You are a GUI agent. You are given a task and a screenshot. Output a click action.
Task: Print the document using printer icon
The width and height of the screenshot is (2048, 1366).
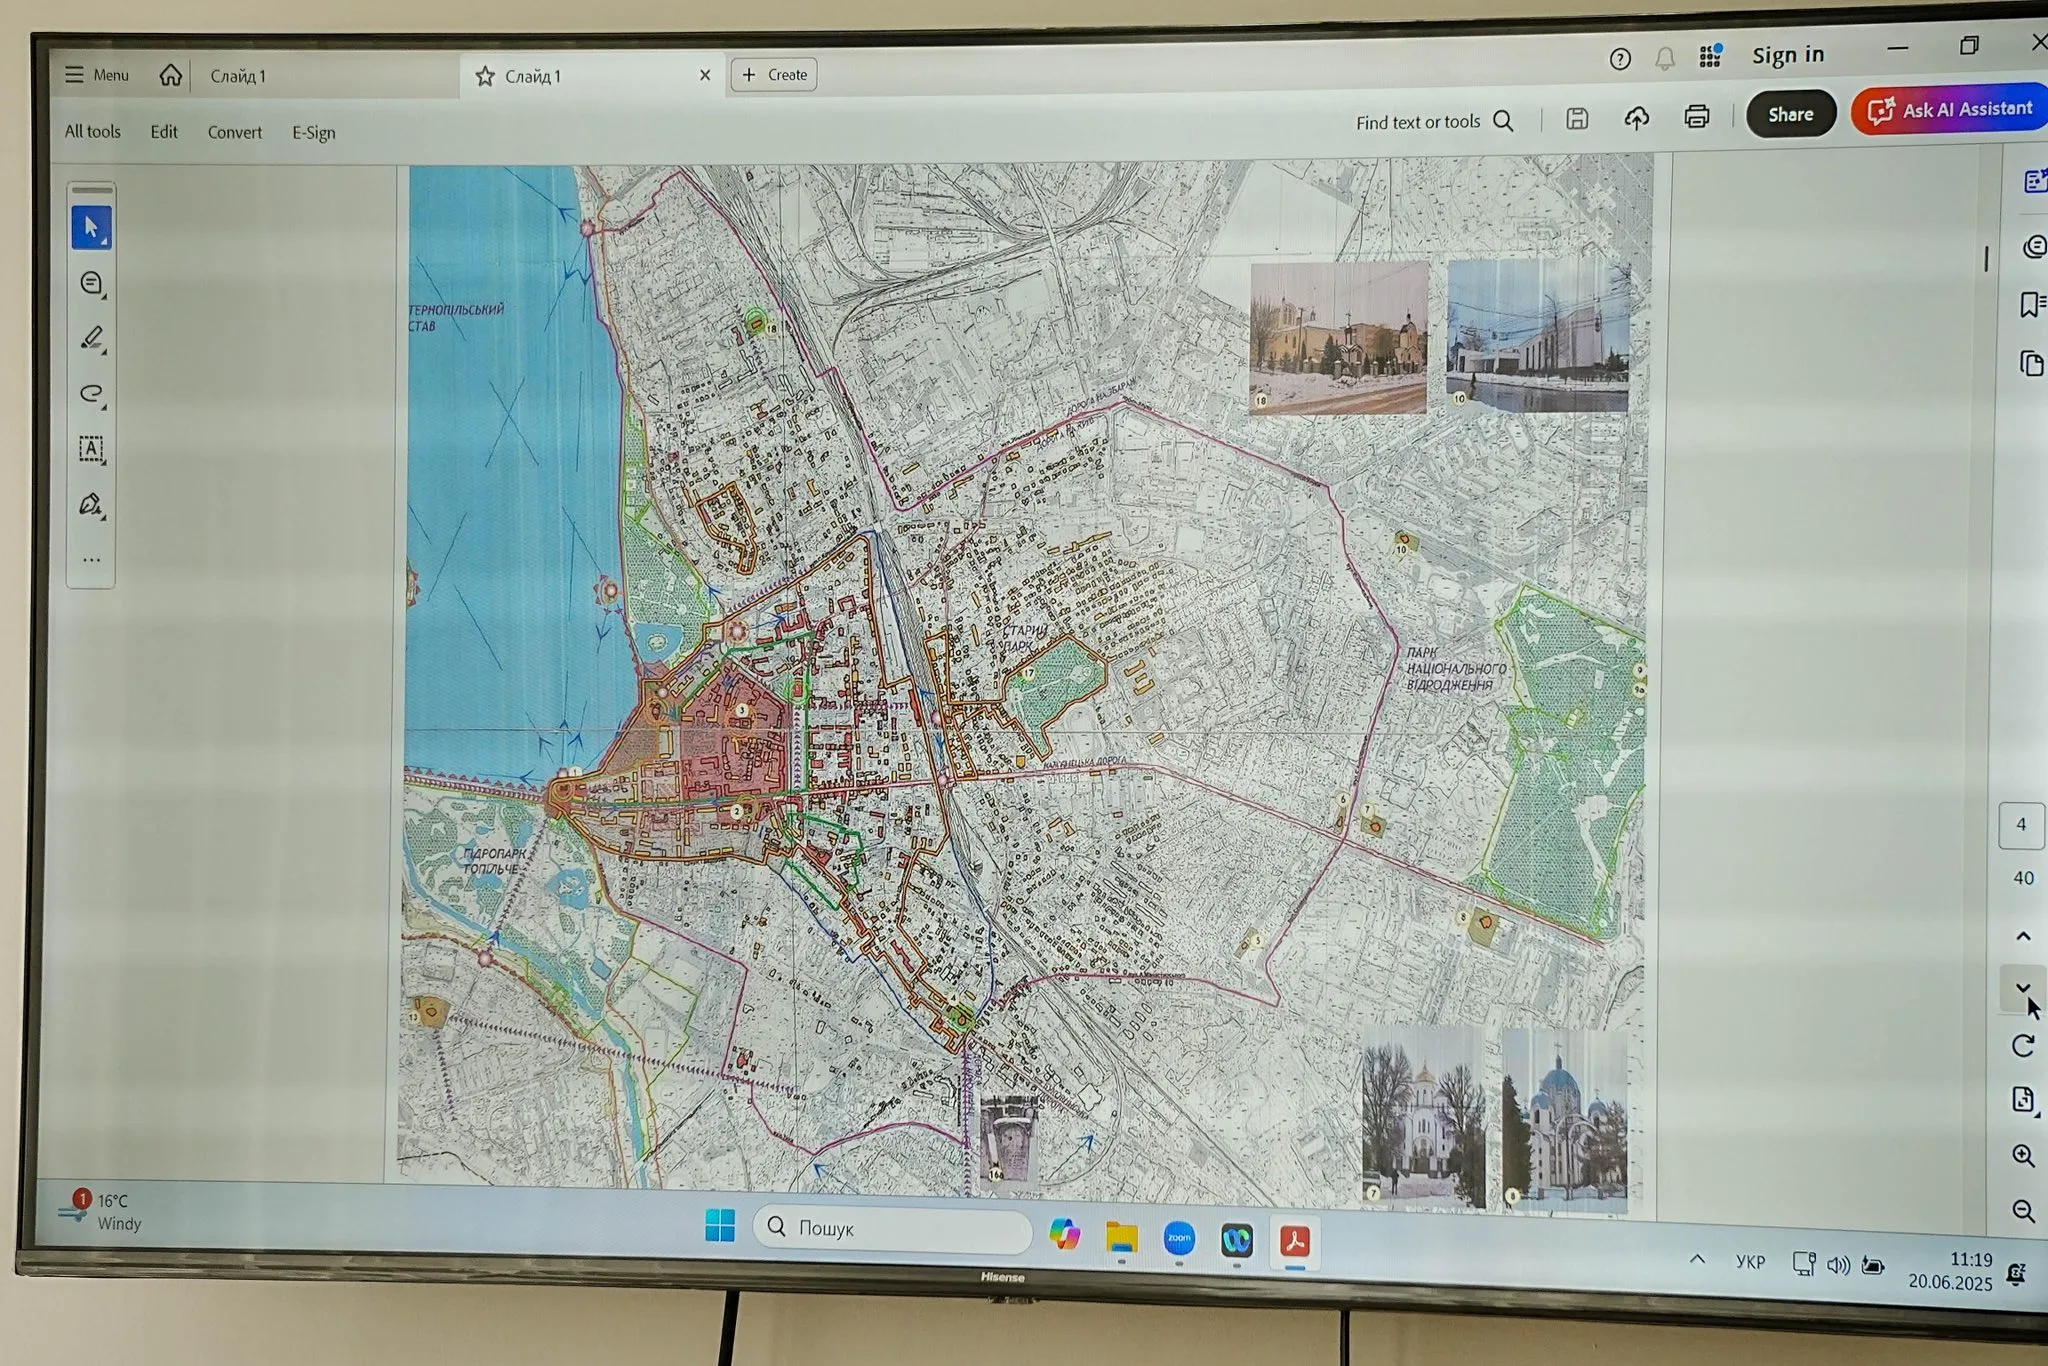pyautogui.click(x=1697, y=116)
